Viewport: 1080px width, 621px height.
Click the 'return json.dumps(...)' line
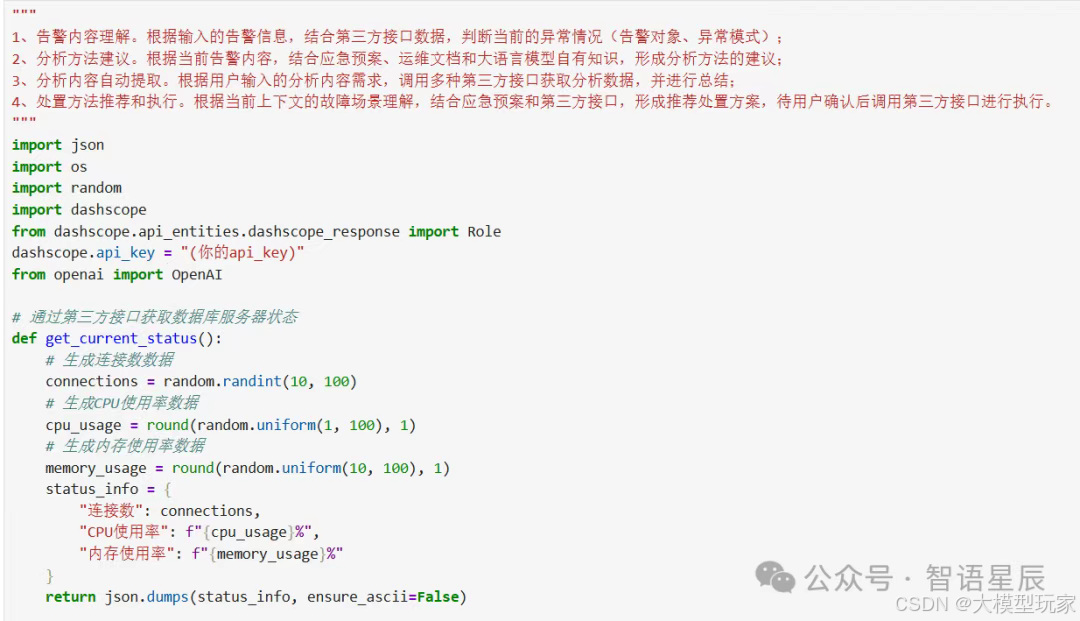tap(256, 597)
